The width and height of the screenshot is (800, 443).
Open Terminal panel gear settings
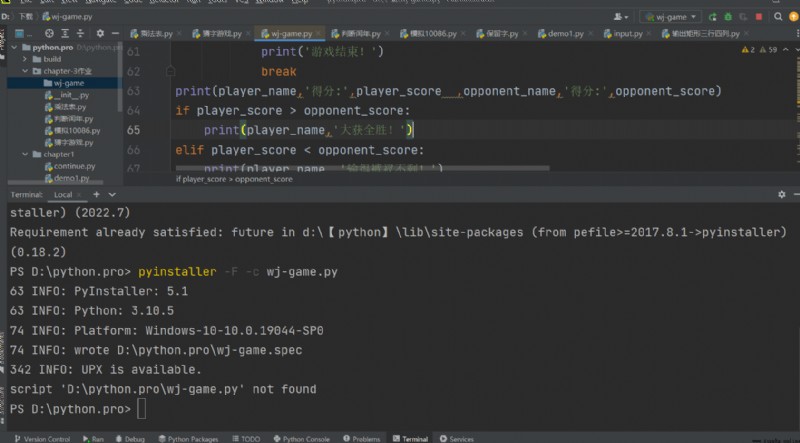[782, 194]
